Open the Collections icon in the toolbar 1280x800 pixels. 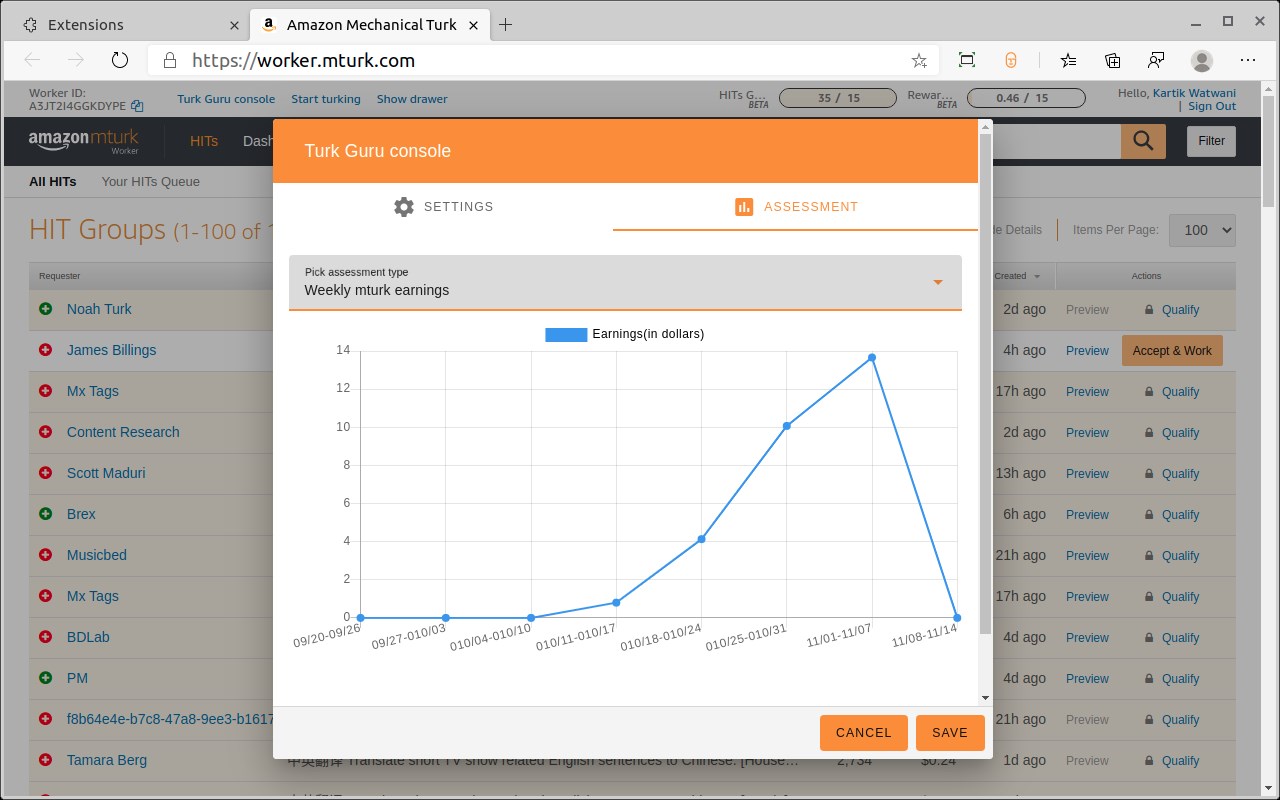1112,60
